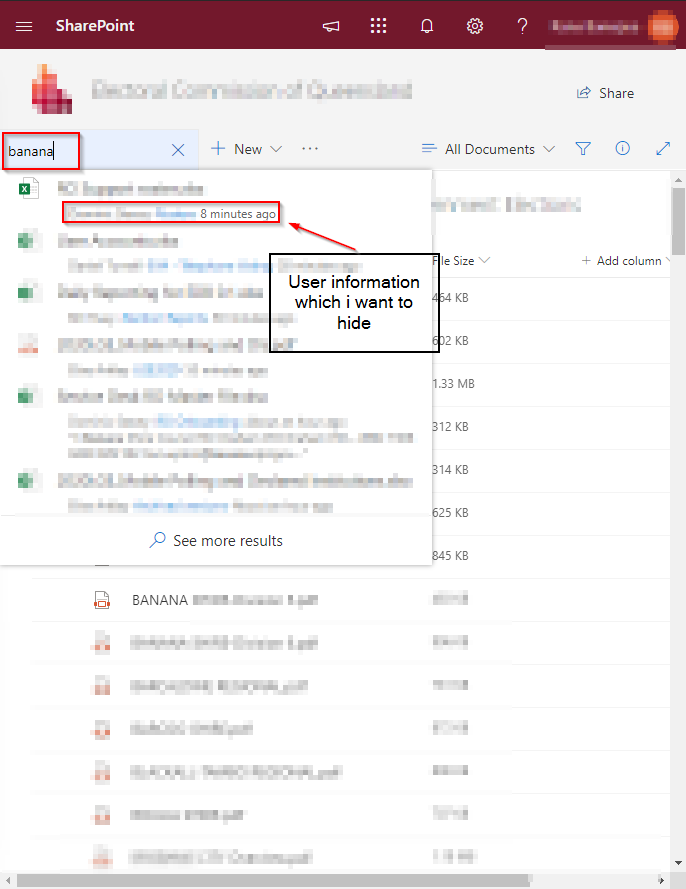Image resolution: width=686 pixels, height=889 pixels.
Task: Open the megaphone announcements icon
Action: coord(331,26)
